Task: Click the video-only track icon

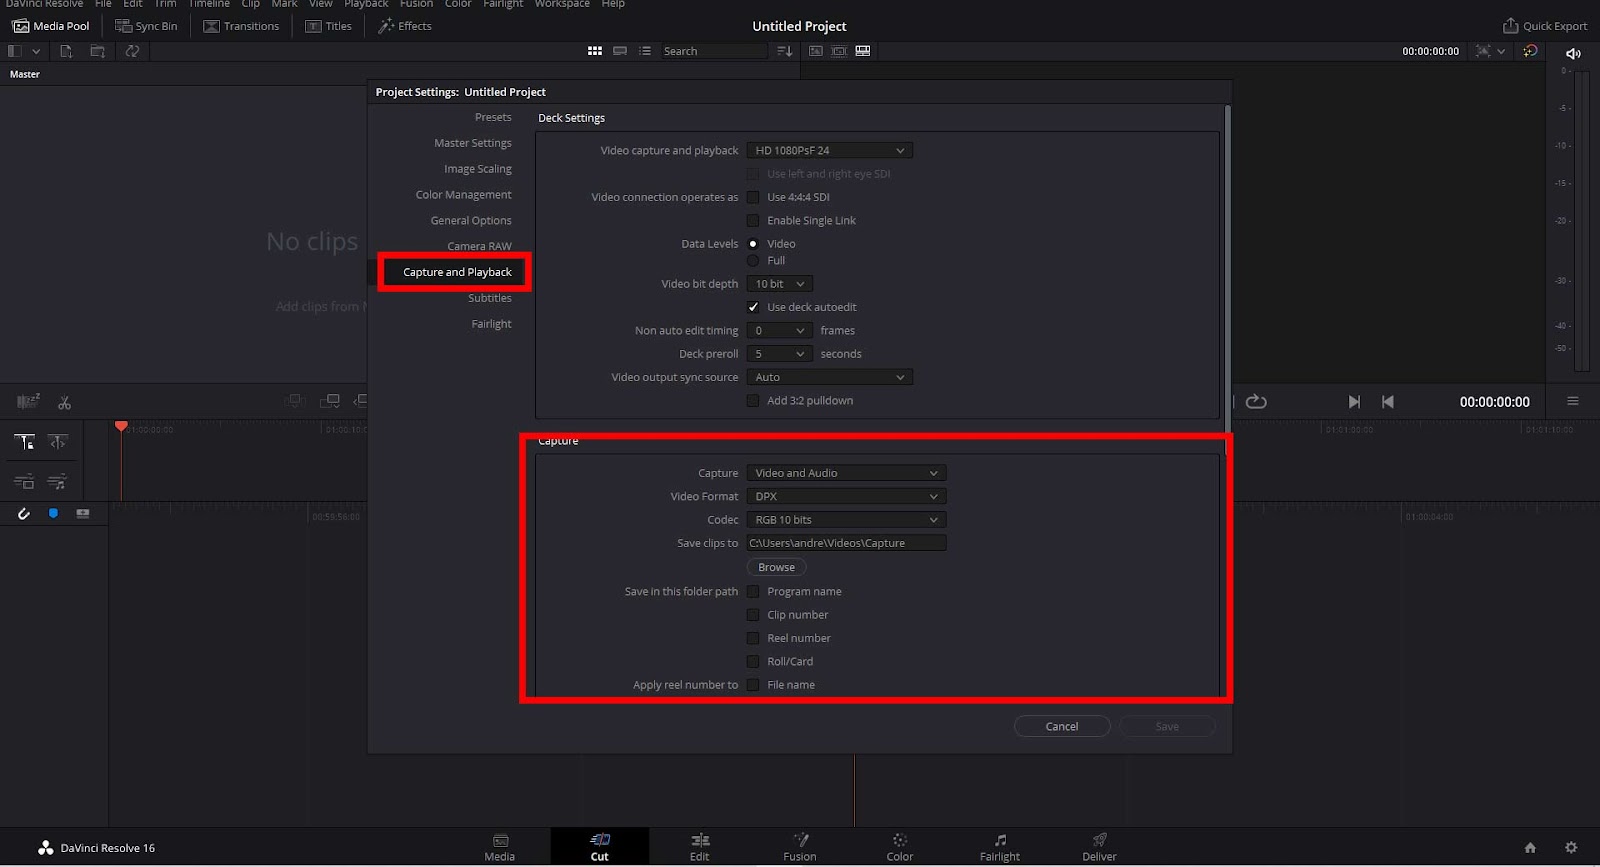Action: click(25, 482)
